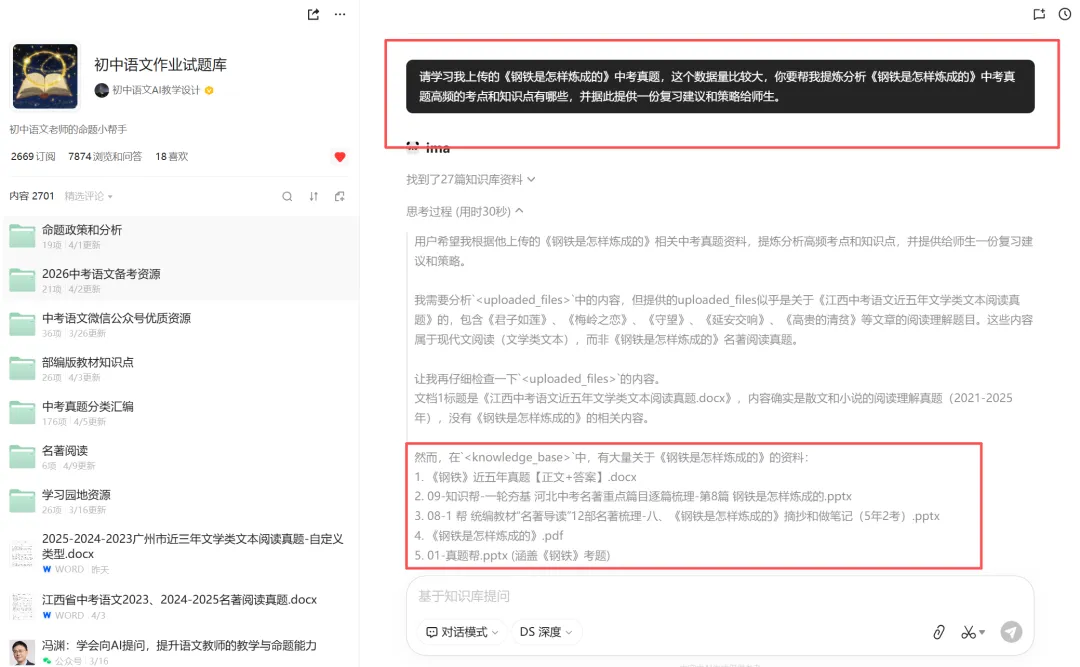Image resolution: width=1080 pixels, height=667 pixels.
Task: Open conversation history via the clock icon
Action: [1063, 14]
